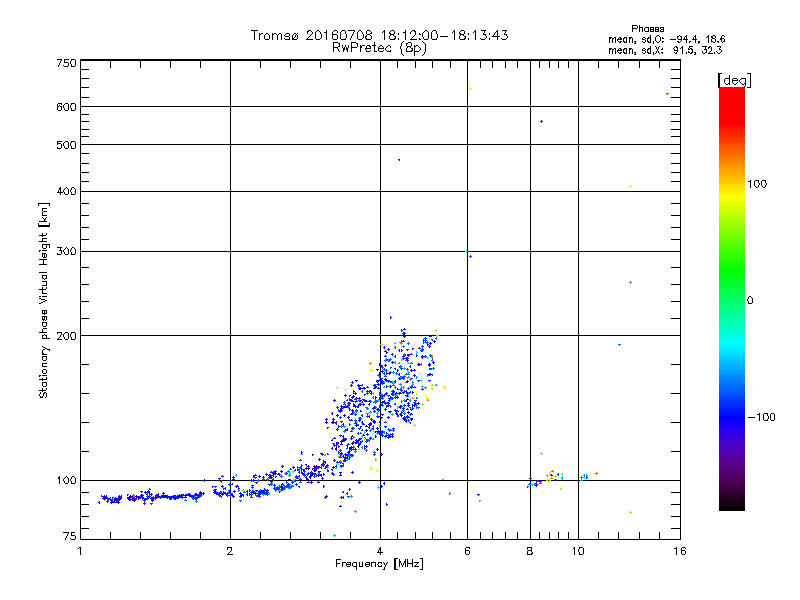Click the x-axis tick label '4'
This screenshot has height=600, width=800.
pos(380,551)
